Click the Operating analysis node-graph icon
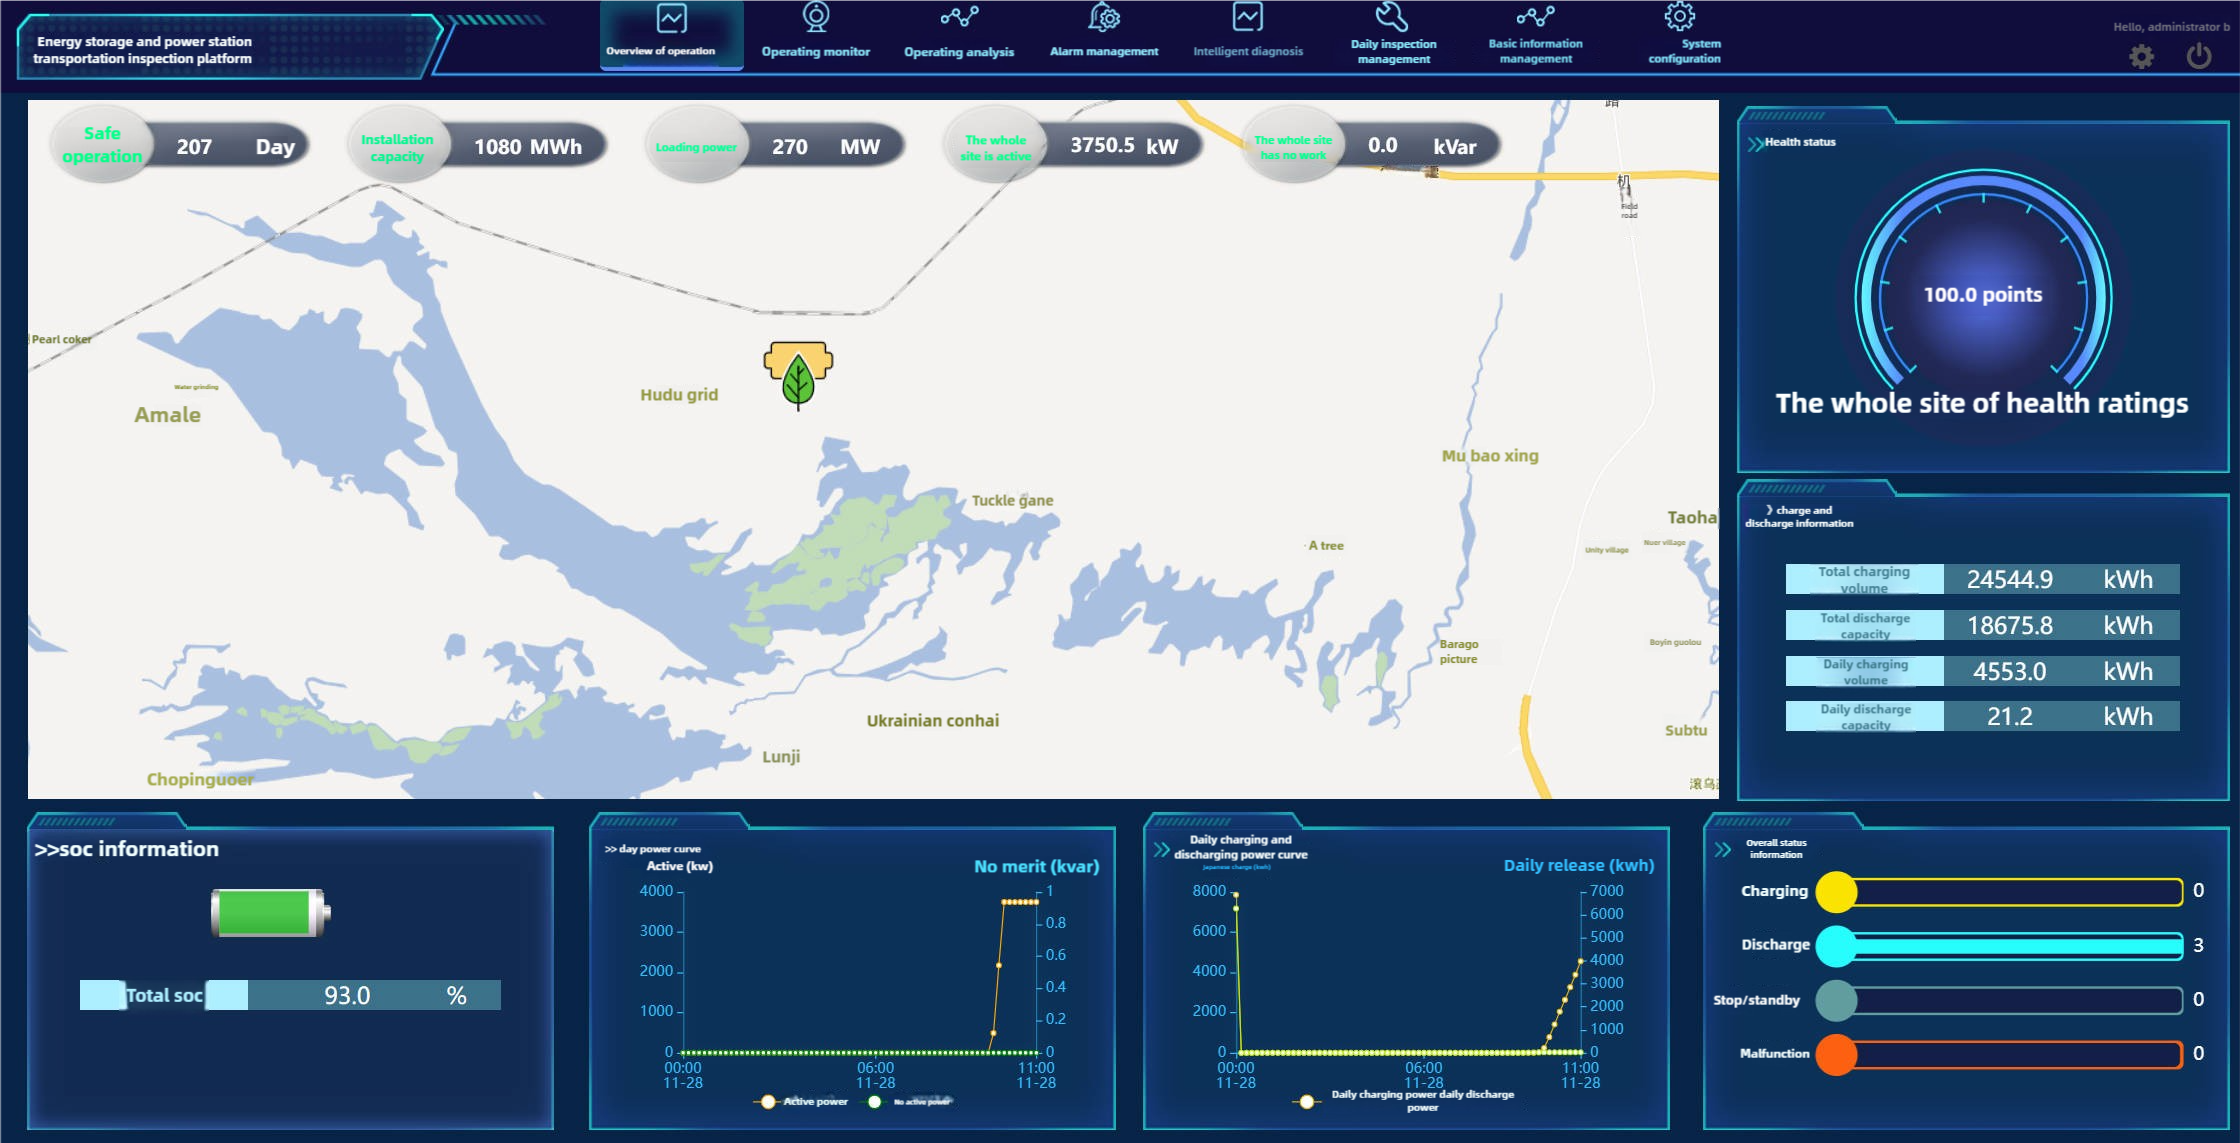The image size is (2240, 1143). 958,16
